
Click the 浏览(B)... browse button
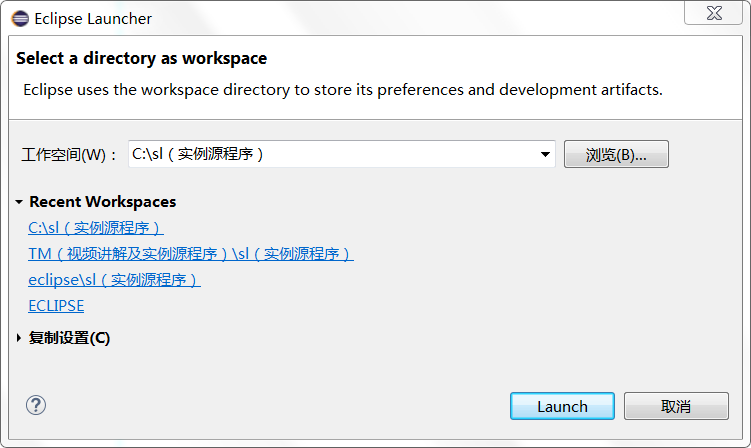click(x=616, y=154)
